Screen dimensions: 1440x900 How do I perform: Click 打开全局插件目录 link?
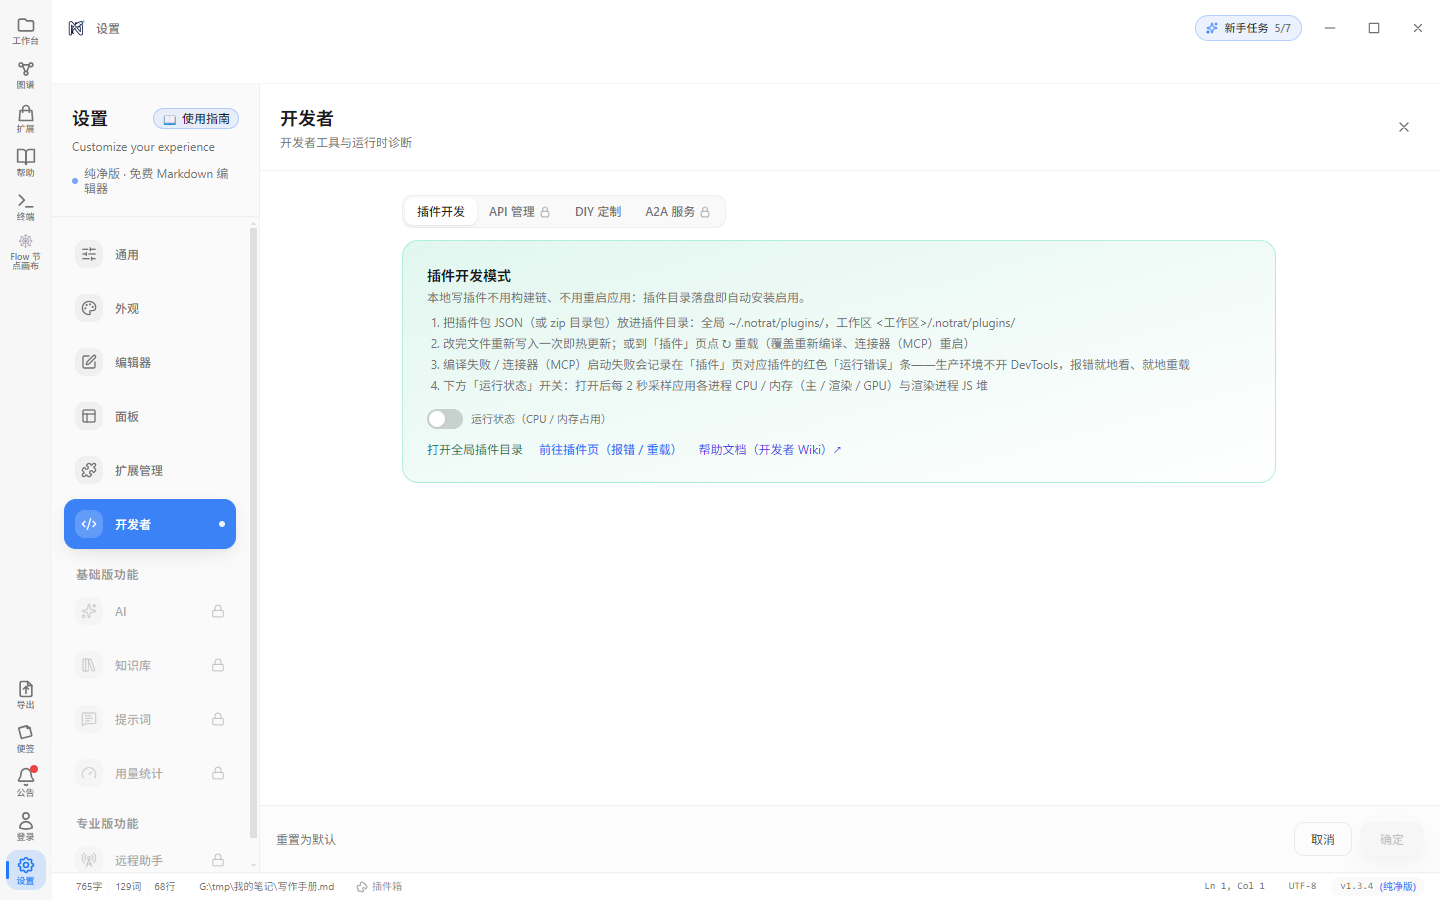coord(475,450)
